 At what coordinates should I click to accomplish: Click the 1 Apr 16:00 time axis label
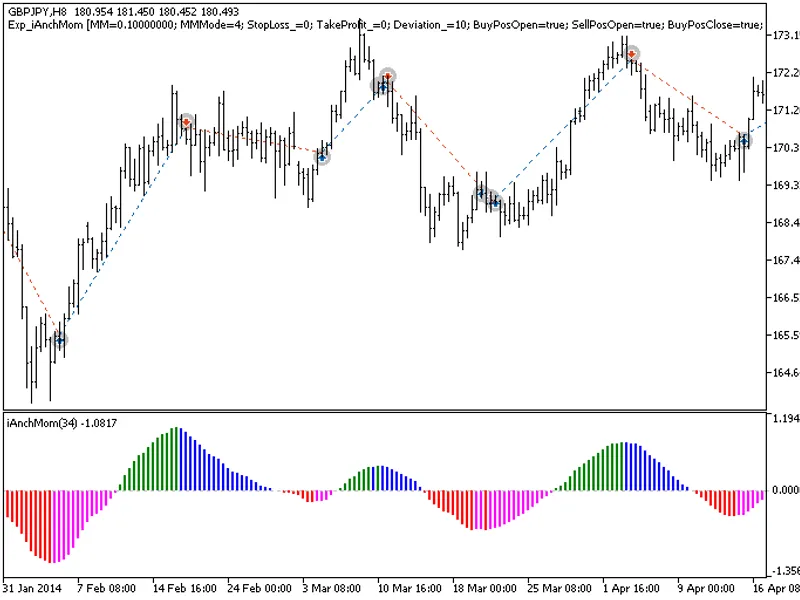(631, 588)
